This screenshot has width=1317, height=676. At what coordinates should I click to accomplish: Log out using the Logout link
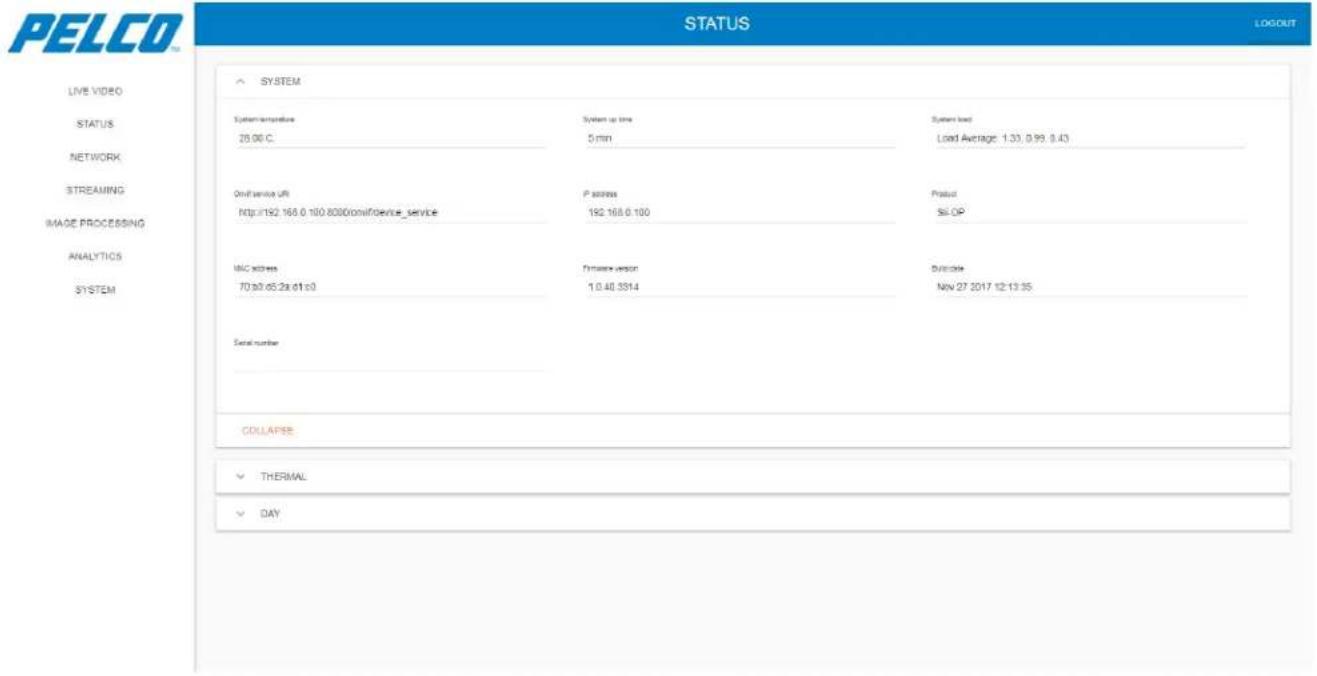point(1275,23)
